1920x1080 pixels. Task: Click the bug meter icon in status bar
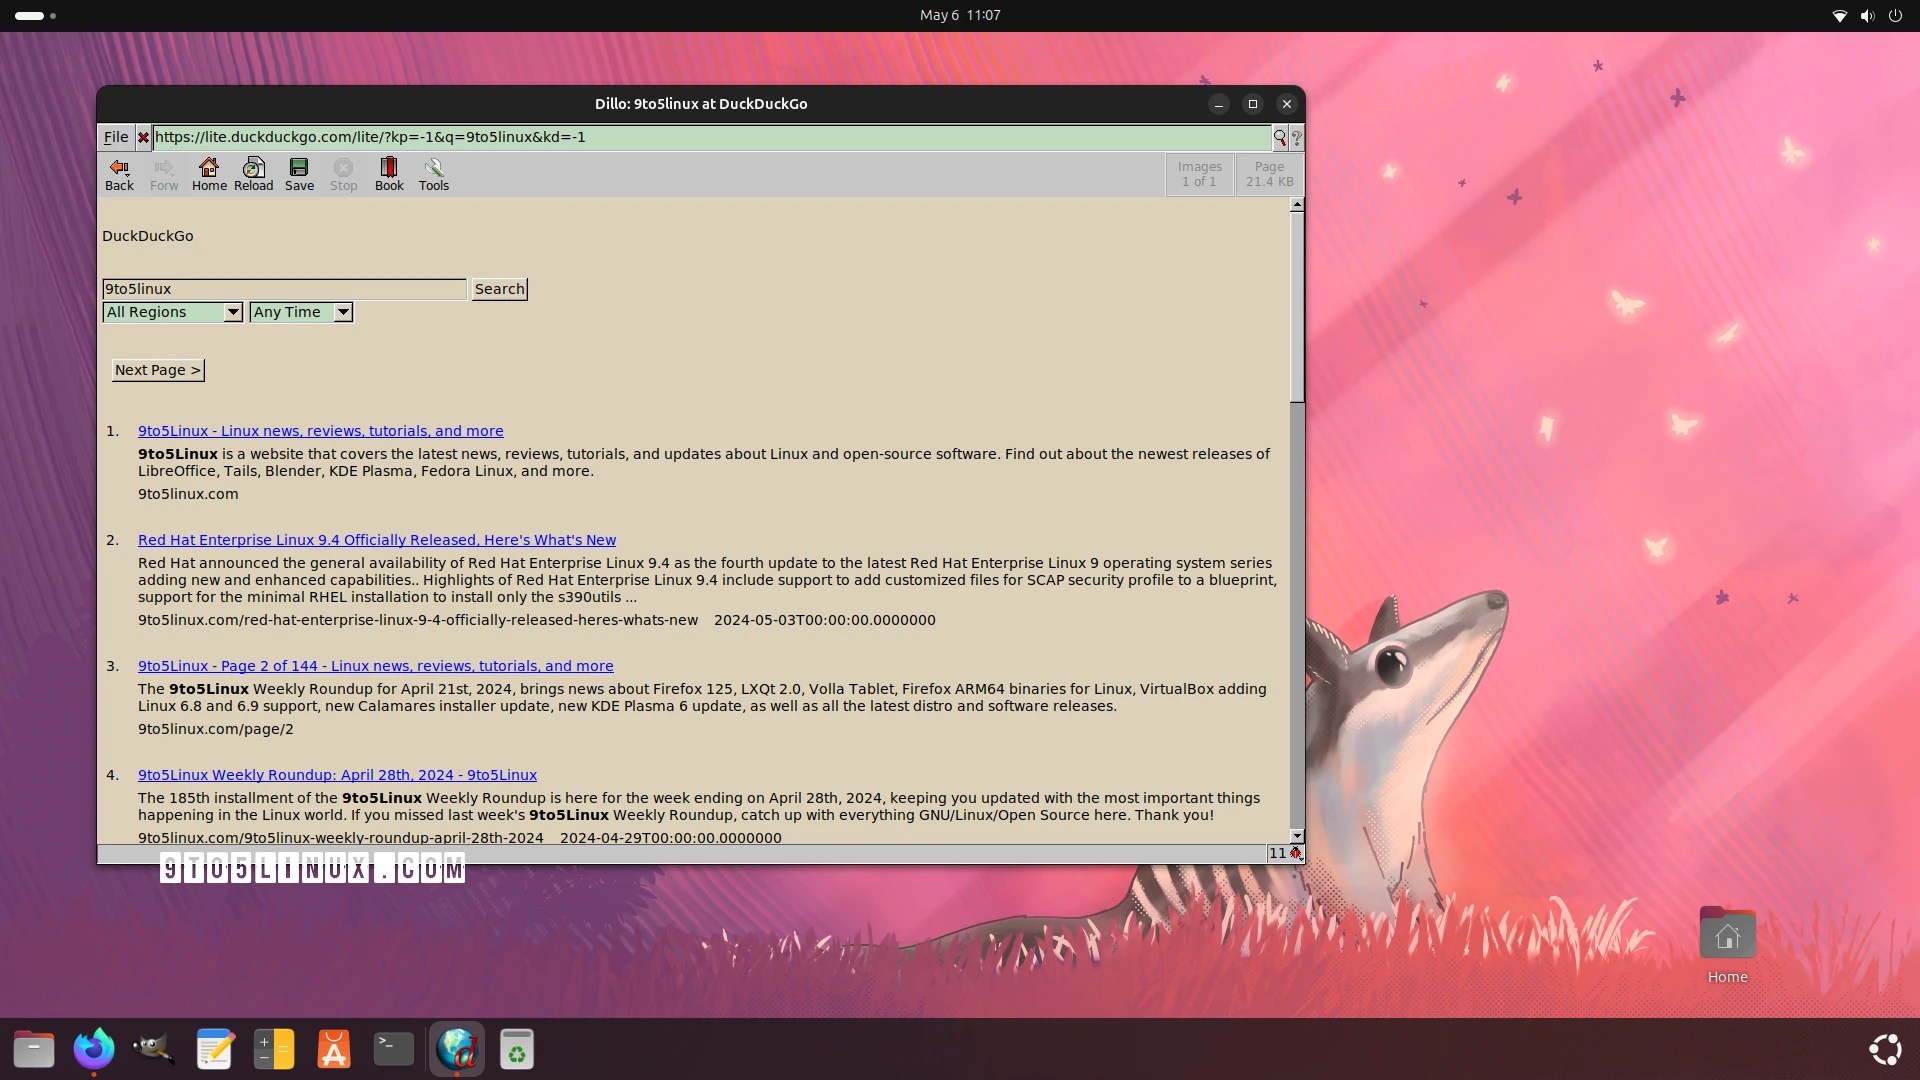pyautogui.click(x=1295, y=853)
